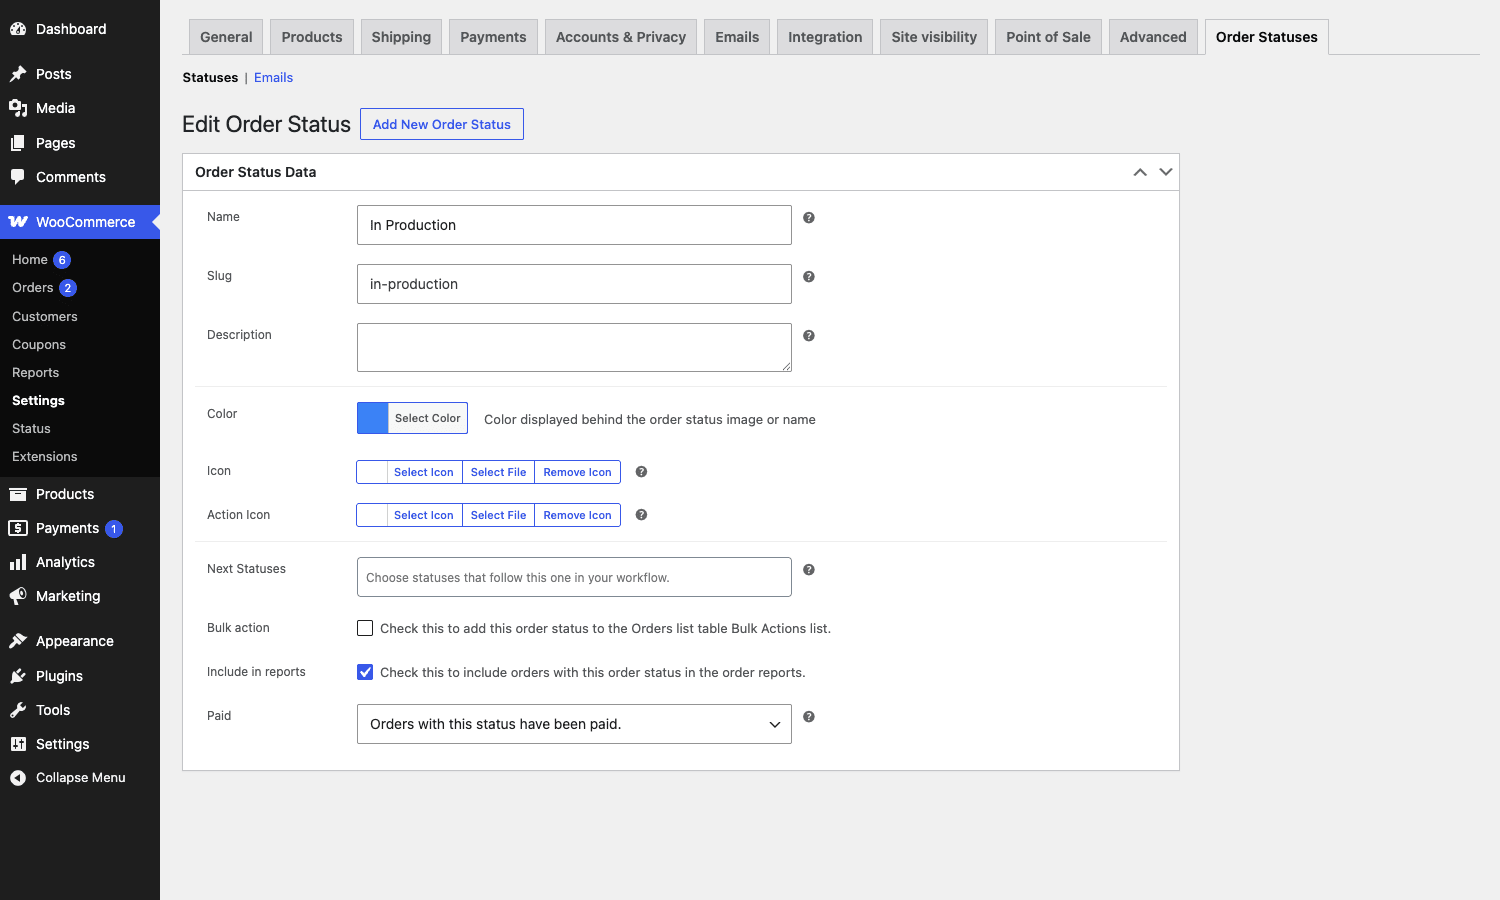This screenshot has width=1500, height=900.
Task: Click Select Icon in the Icon row
Action: [424, 472]
